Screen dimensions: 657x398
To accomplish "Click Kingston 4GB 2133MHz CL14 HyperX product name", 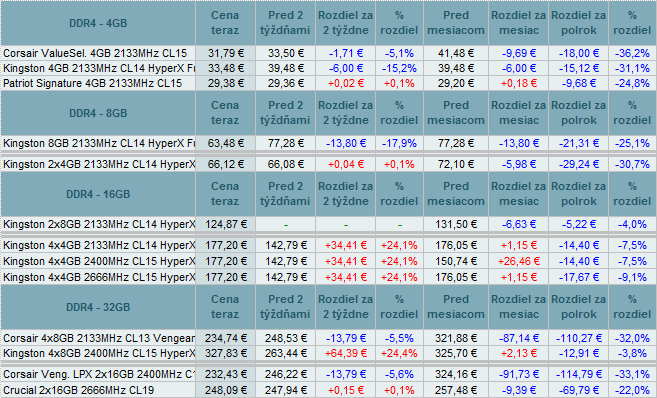I will (x=98, y=68).
